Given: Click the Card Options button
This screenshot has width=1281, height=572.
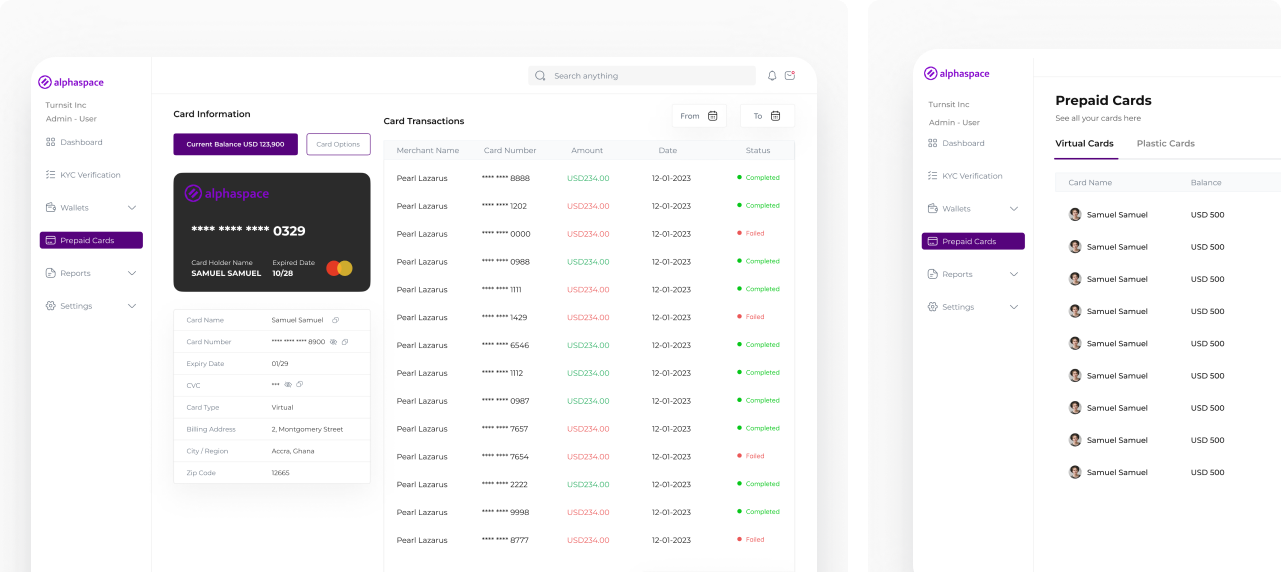Looking at the screenshot, I should 338,144.
